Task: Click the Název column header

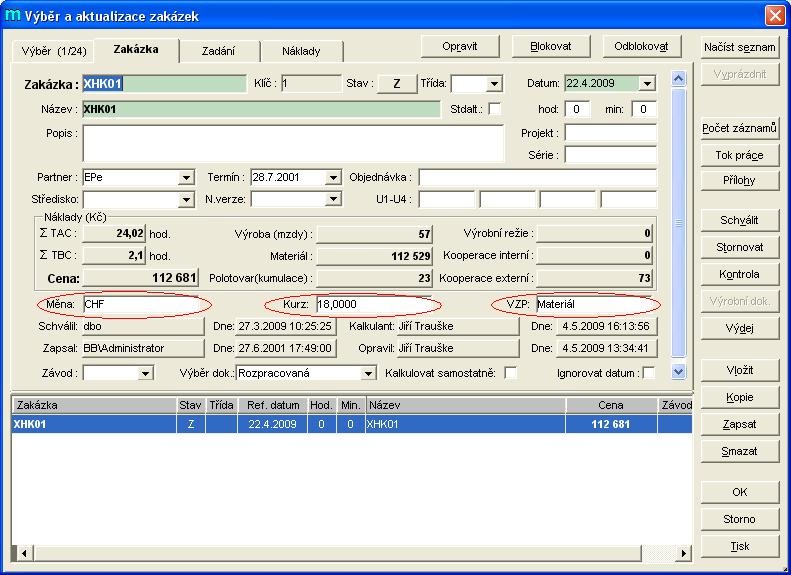Action: (466, 405)
